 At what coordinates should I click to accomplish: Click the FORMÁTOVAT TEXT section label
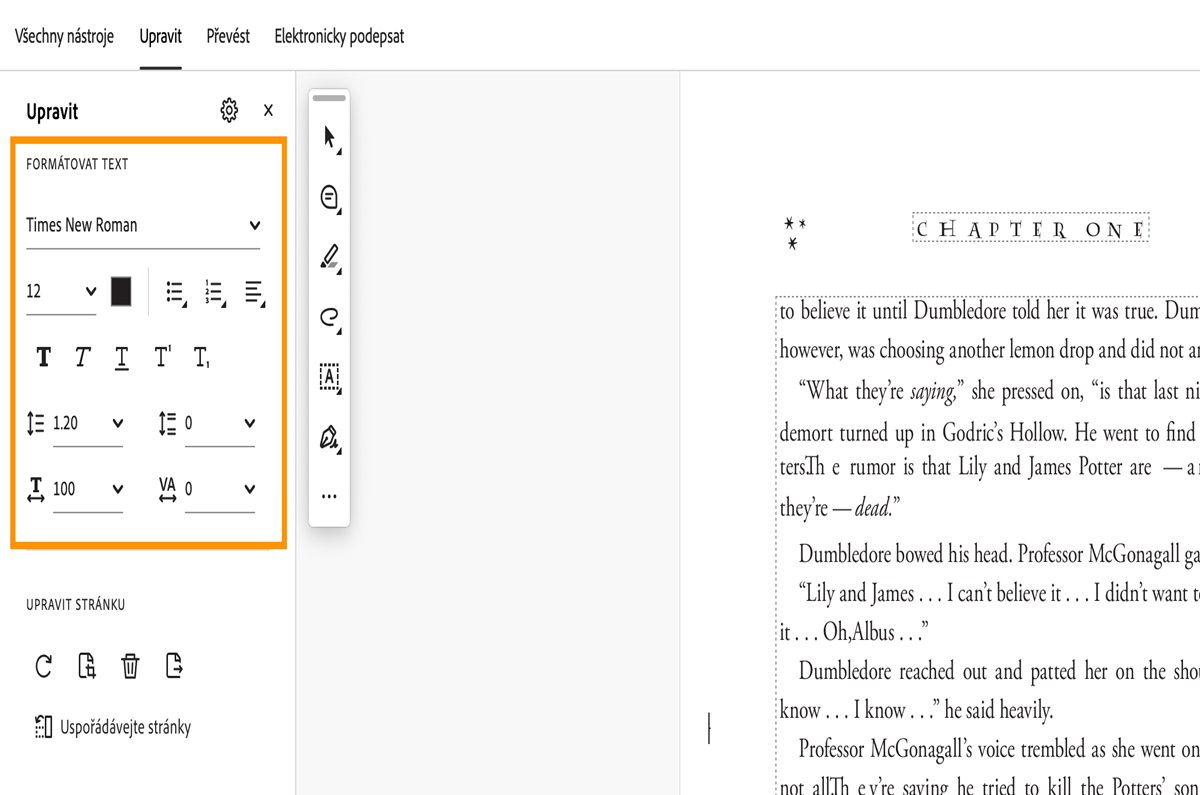(77, 164)
